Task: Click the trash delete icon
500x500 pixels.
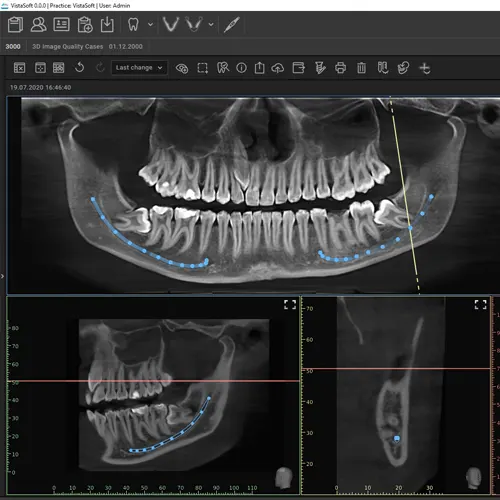Action: [361, 68]
